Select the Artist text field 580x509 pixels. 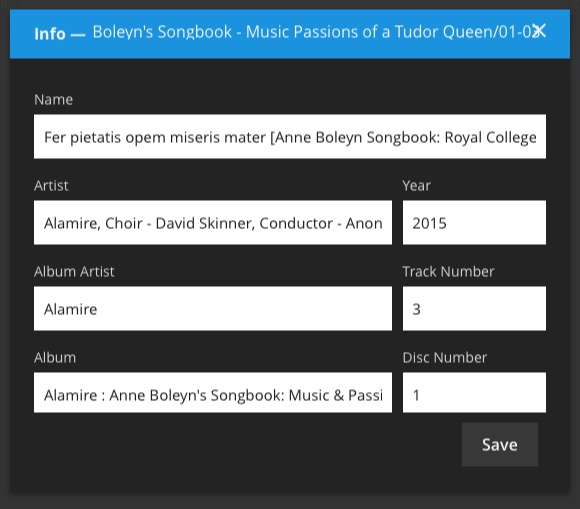213,222
